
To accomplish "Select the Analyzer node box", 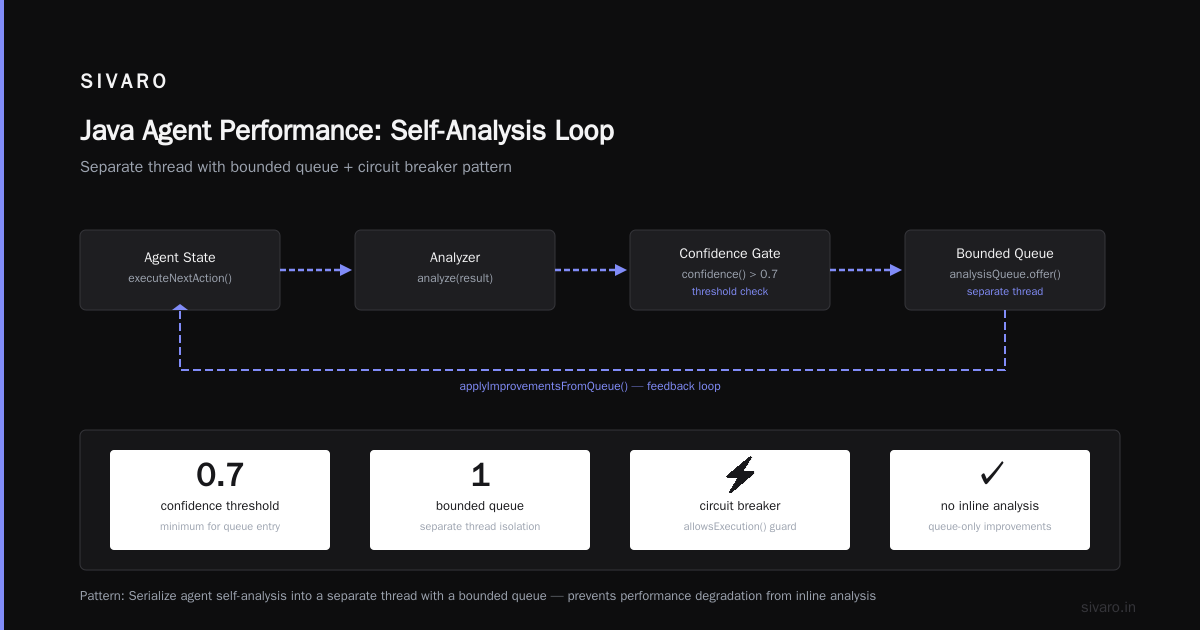I will click(455, 270).
